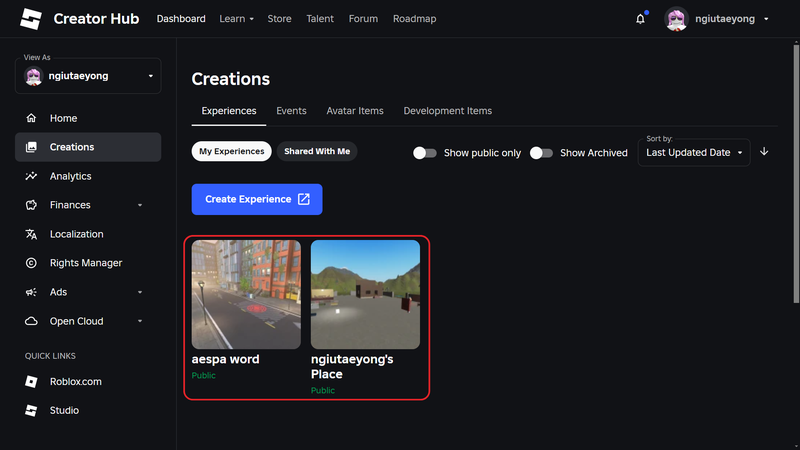The width and height of the screenshot is (800, 450).
Task: Open Analytics from the sidebar icon
Action: tap(31, 176)
